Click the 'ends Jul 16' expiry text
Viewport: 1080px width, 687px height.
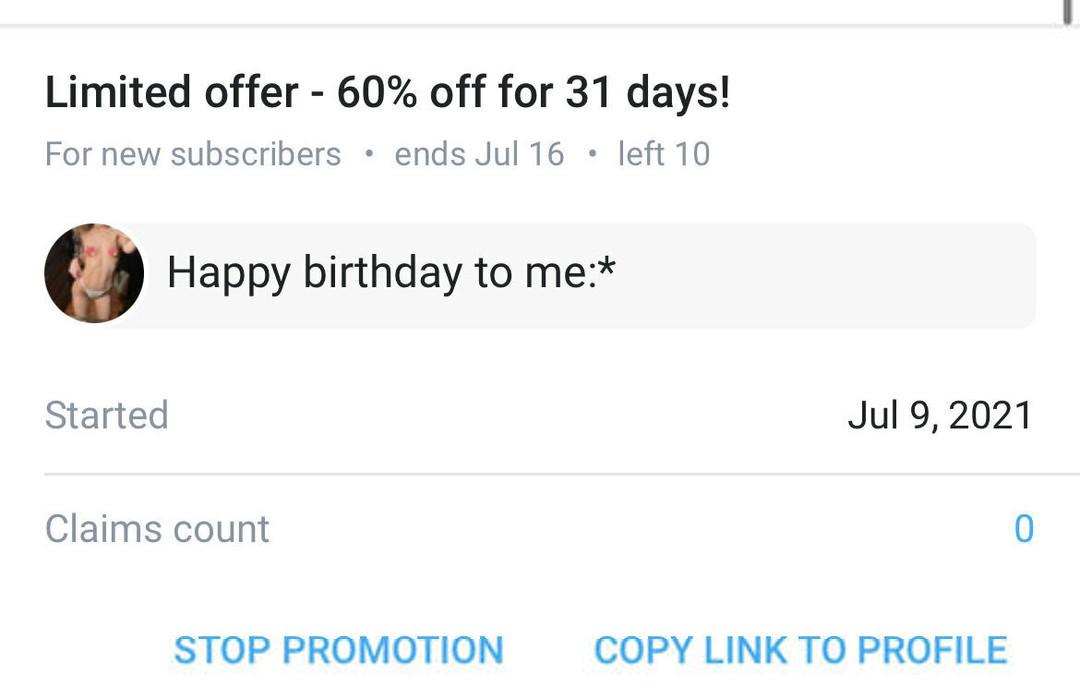tap(479, 154)
